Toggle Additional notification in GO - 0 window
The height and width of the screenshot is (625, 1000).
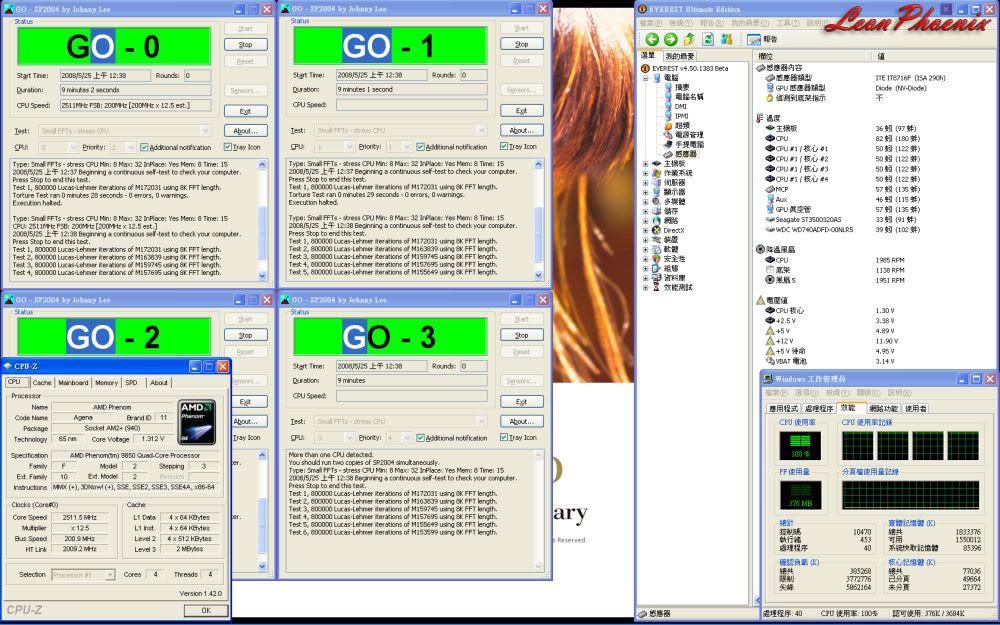(x=143, y=147)
